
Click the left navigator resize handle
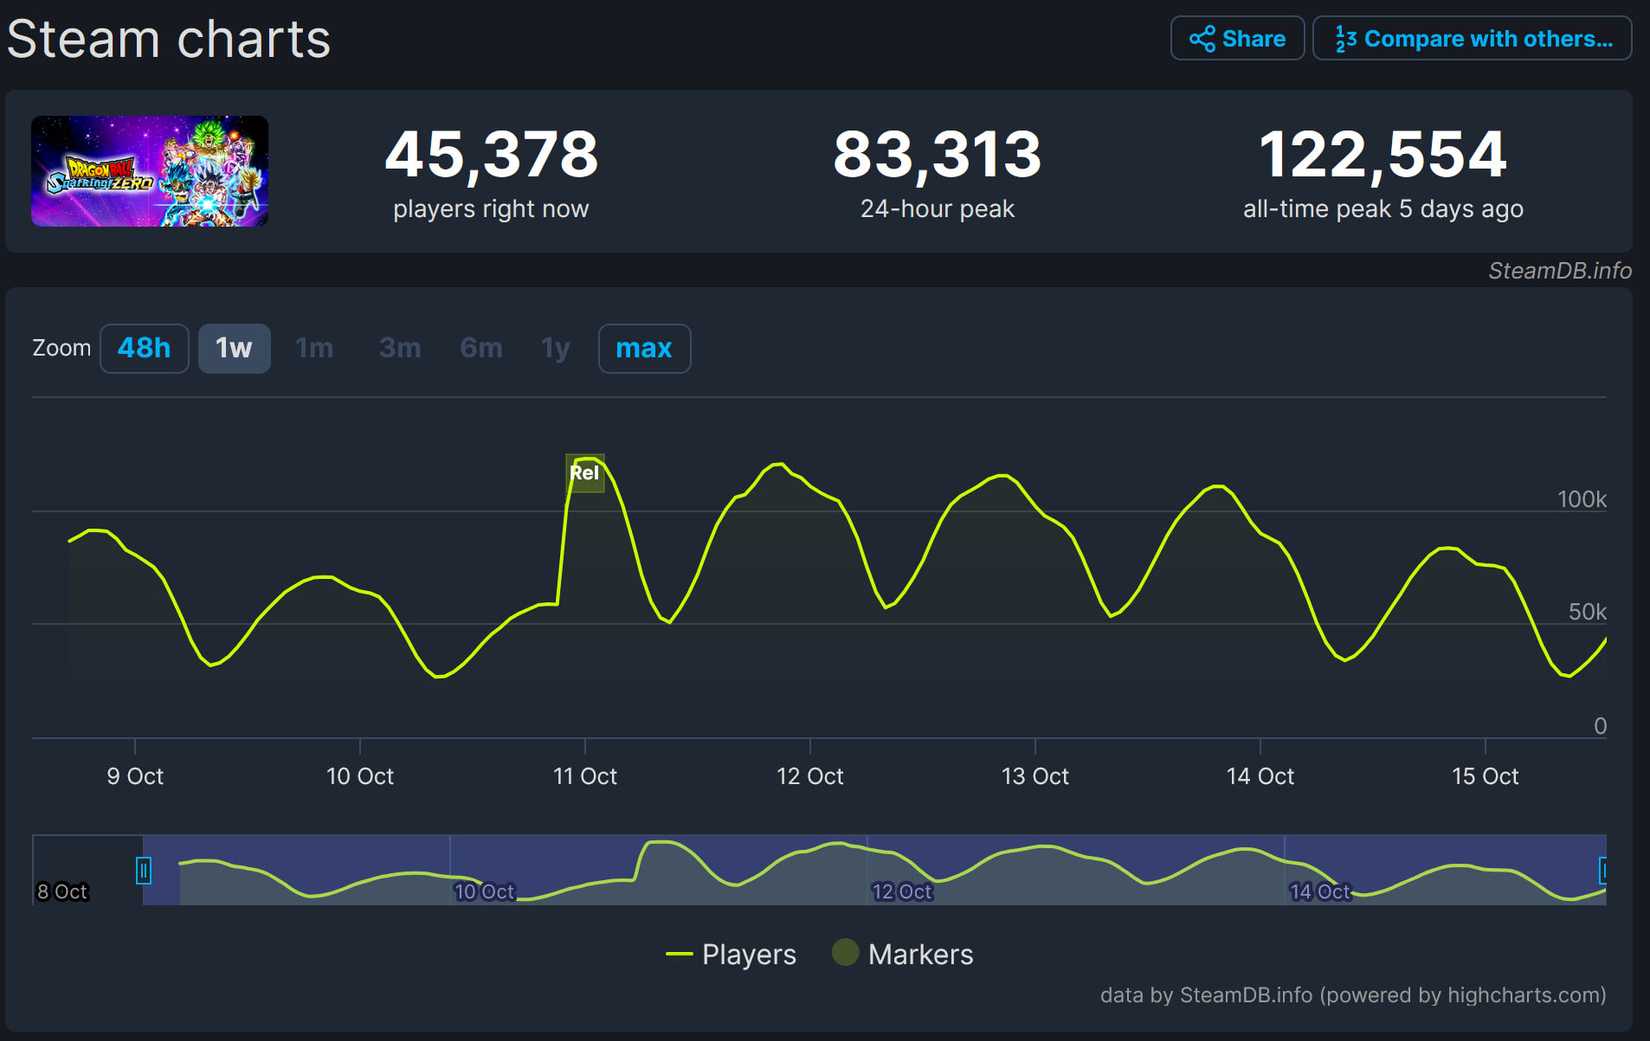[x=145, y=870]
